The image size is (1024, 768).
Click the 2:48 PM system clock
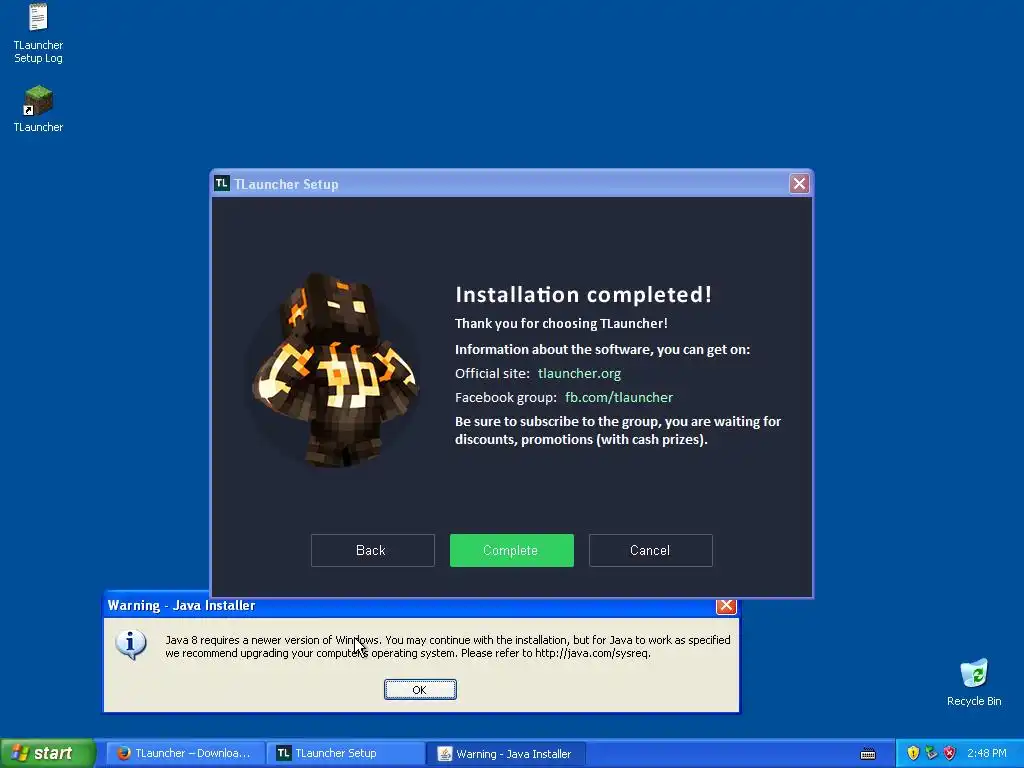[987, 754]
